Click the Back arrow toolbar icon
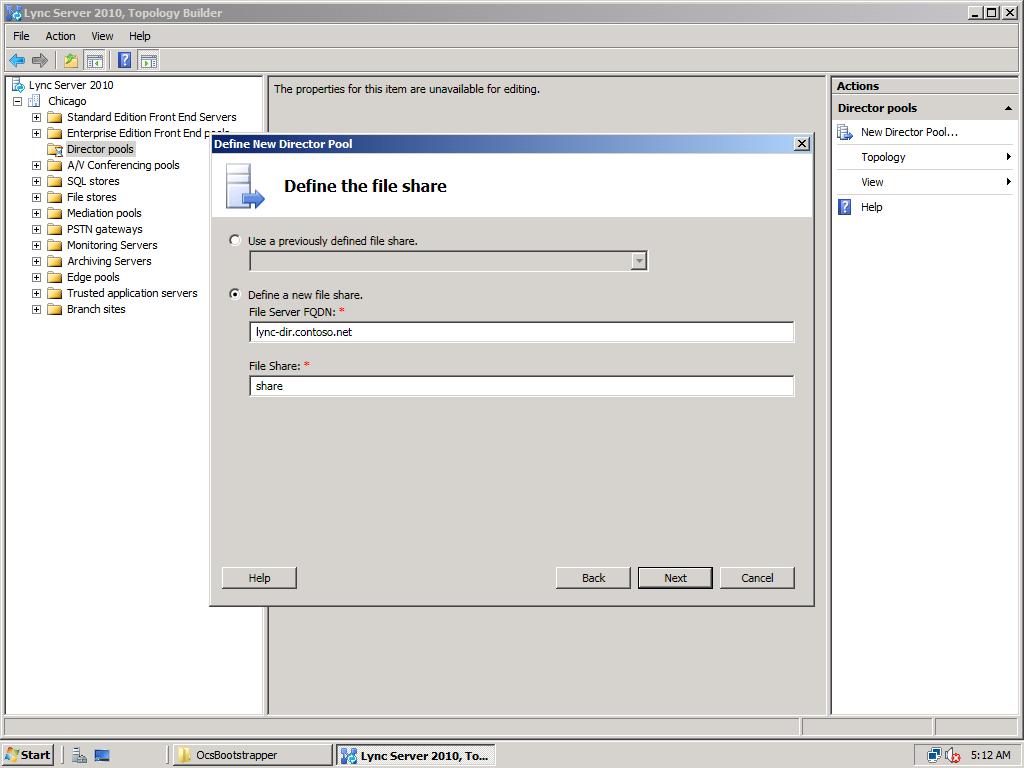This screenshot has height=768, width=1024. pyautogui.click(x=17, y=61)
